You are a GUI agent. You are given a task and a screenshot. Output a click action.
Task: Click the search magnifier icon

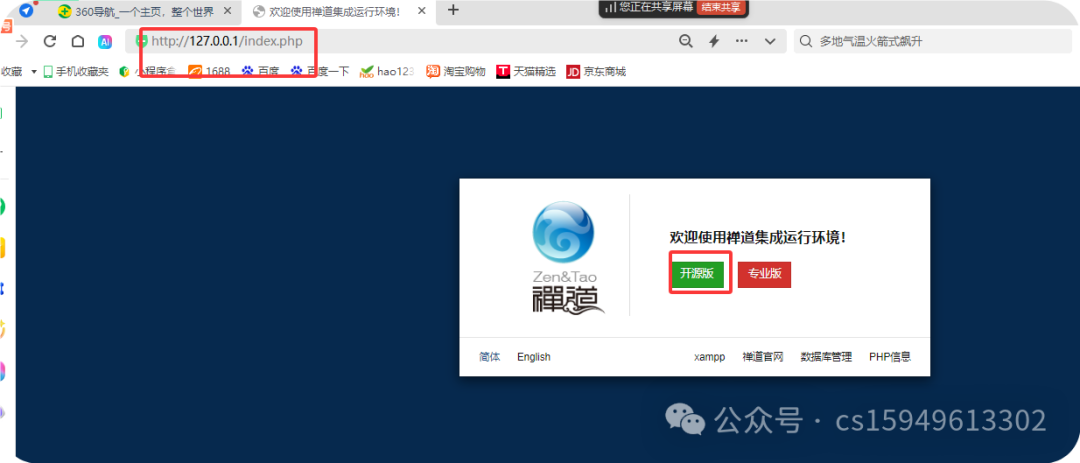[x=806, y=41]
